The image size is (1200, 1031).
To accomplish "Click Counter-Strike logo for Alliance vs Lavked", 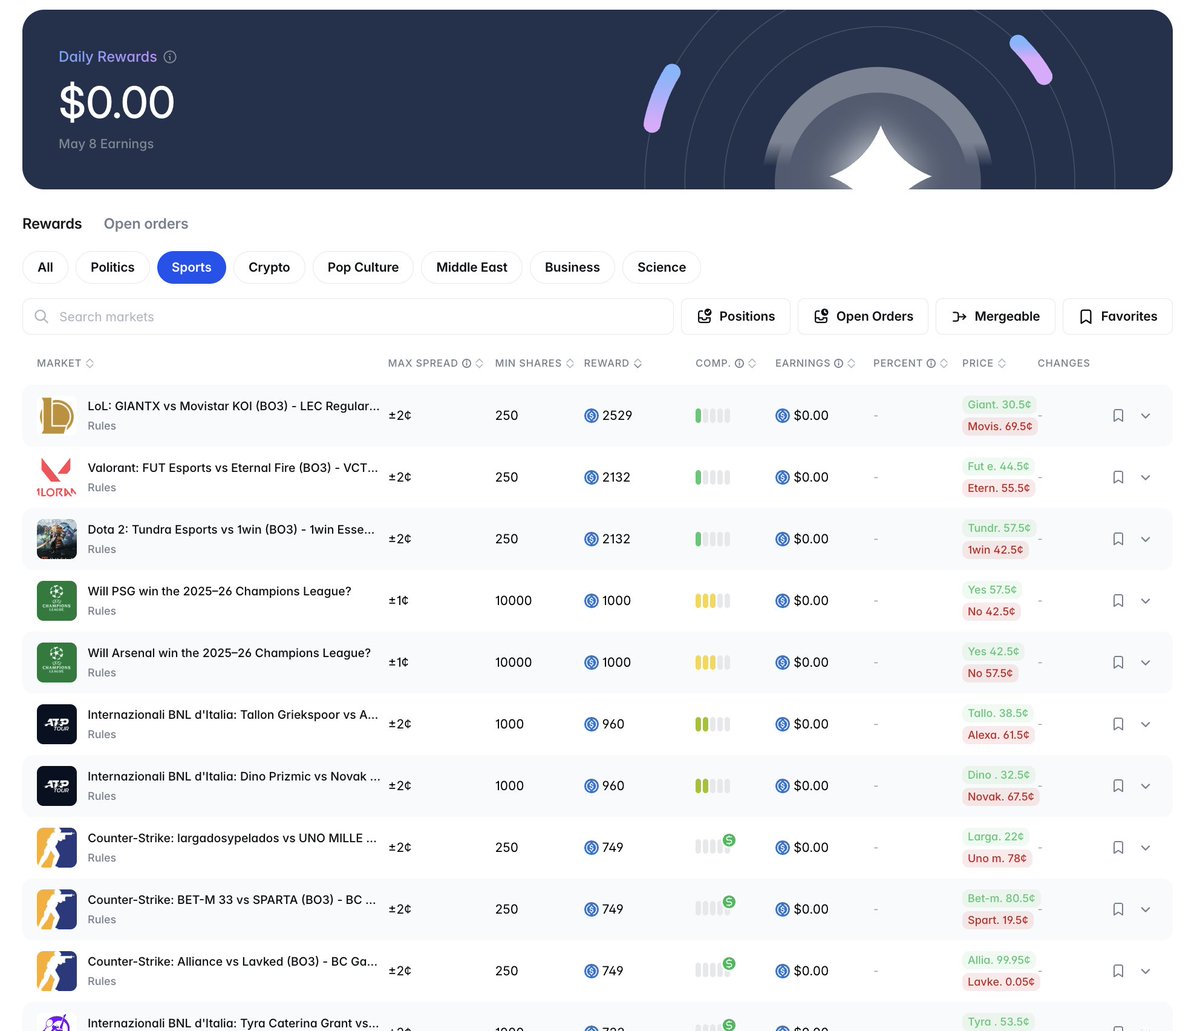I will [57, 971].
